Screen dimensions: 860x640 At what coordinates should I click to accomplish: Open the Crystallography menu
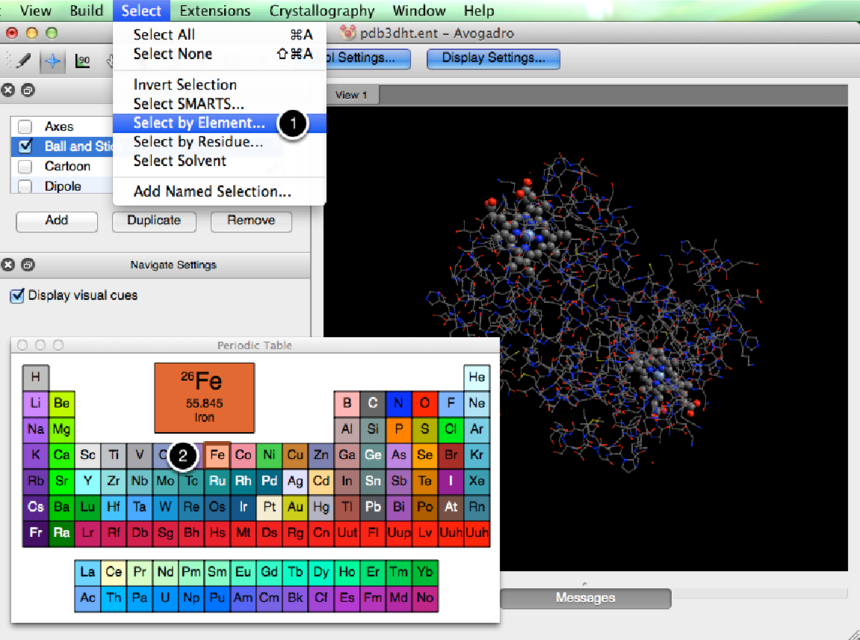pyautogui.click(x=321, y=11)
